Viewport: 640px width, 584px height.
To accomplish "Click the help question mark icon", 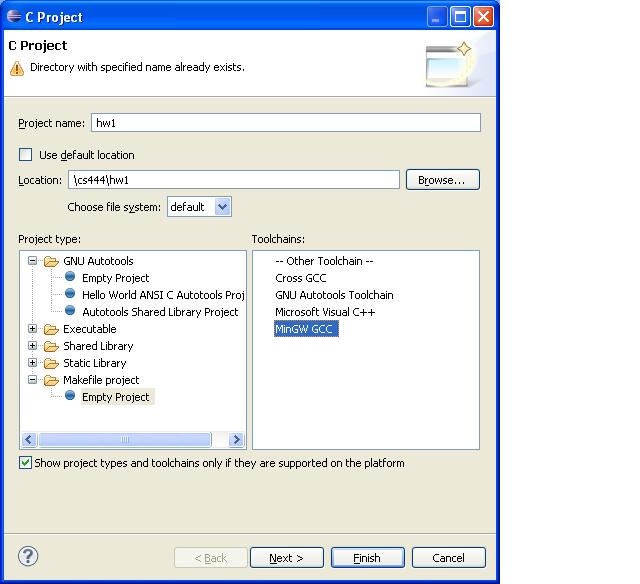I will click(x=28, y=557).
